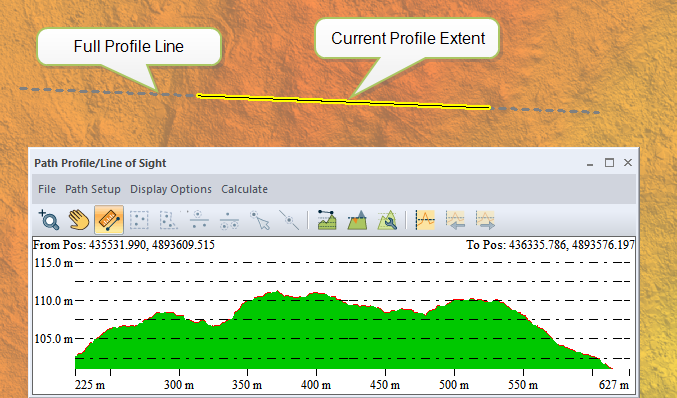Expand the Calculate menu
Screen dimensions: 677x398
click(244, 189)
